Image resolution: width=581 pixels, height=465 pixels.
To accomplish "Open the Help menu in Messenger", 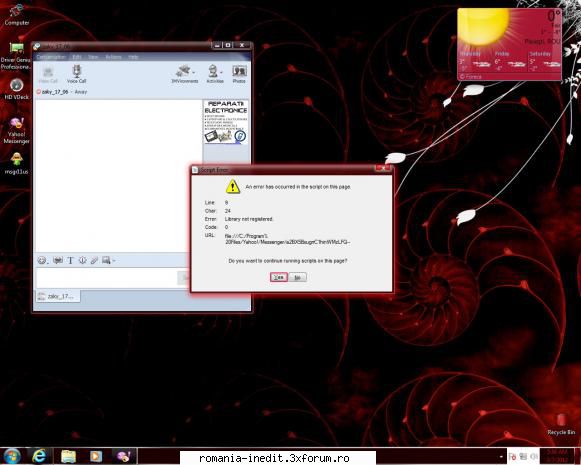I will tap(133, 57).
